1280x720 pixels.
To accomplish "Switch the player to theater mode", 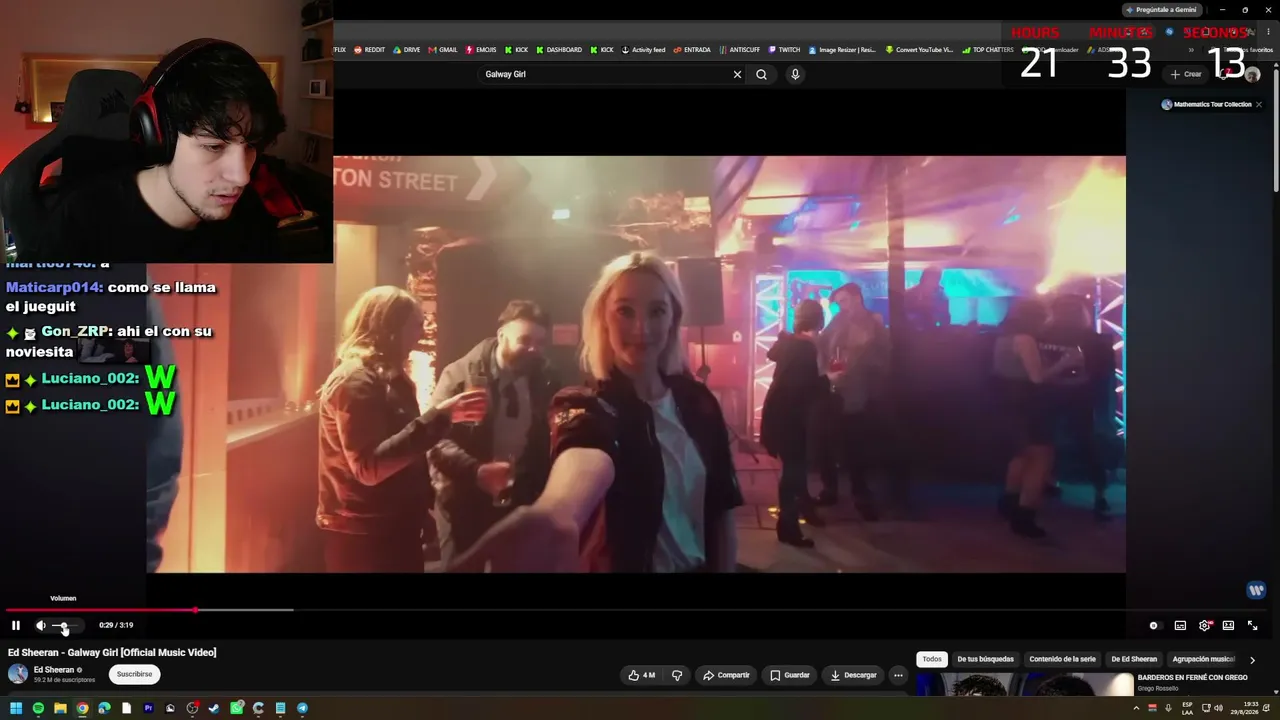I will (x=1228, y=626).
